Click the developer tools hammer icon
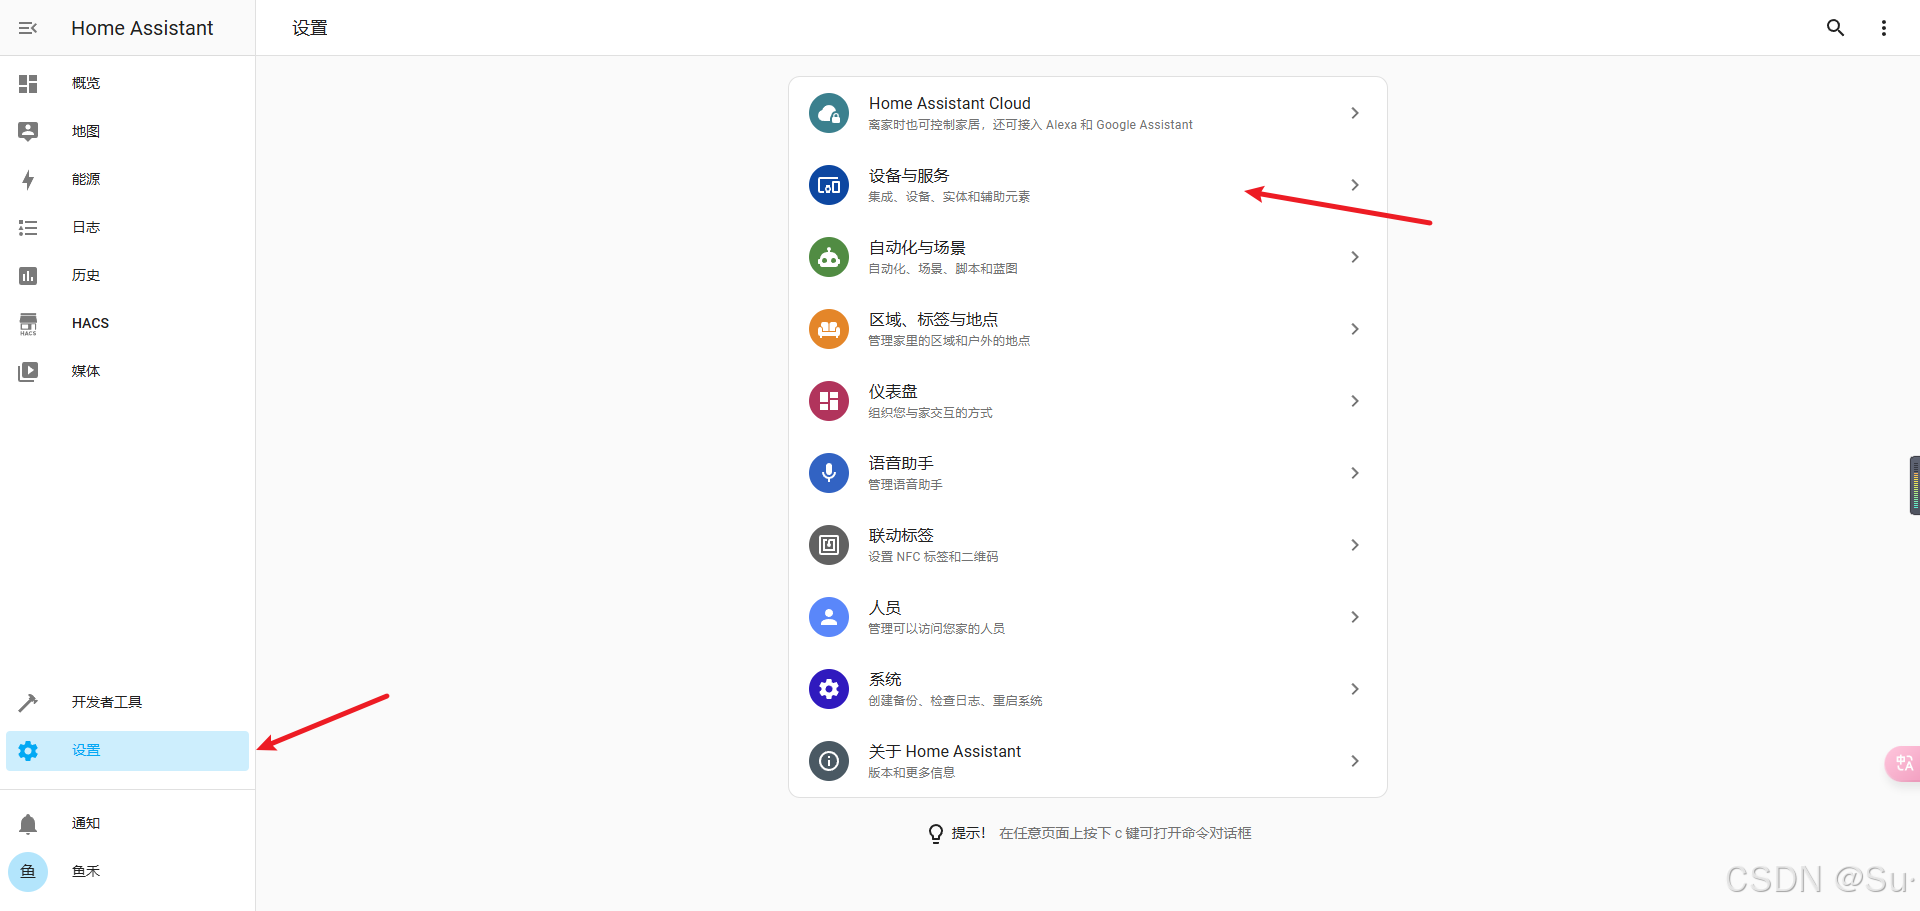This screenshot has height=911, width=1920. tap(28, 702)
